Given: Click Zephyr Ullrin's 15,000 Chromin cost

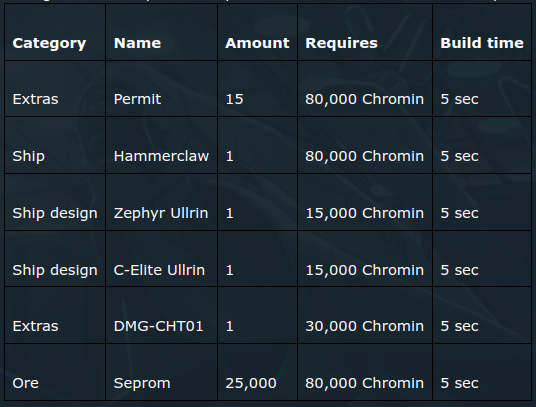Looking at the screenshot, I should [365, 202].
